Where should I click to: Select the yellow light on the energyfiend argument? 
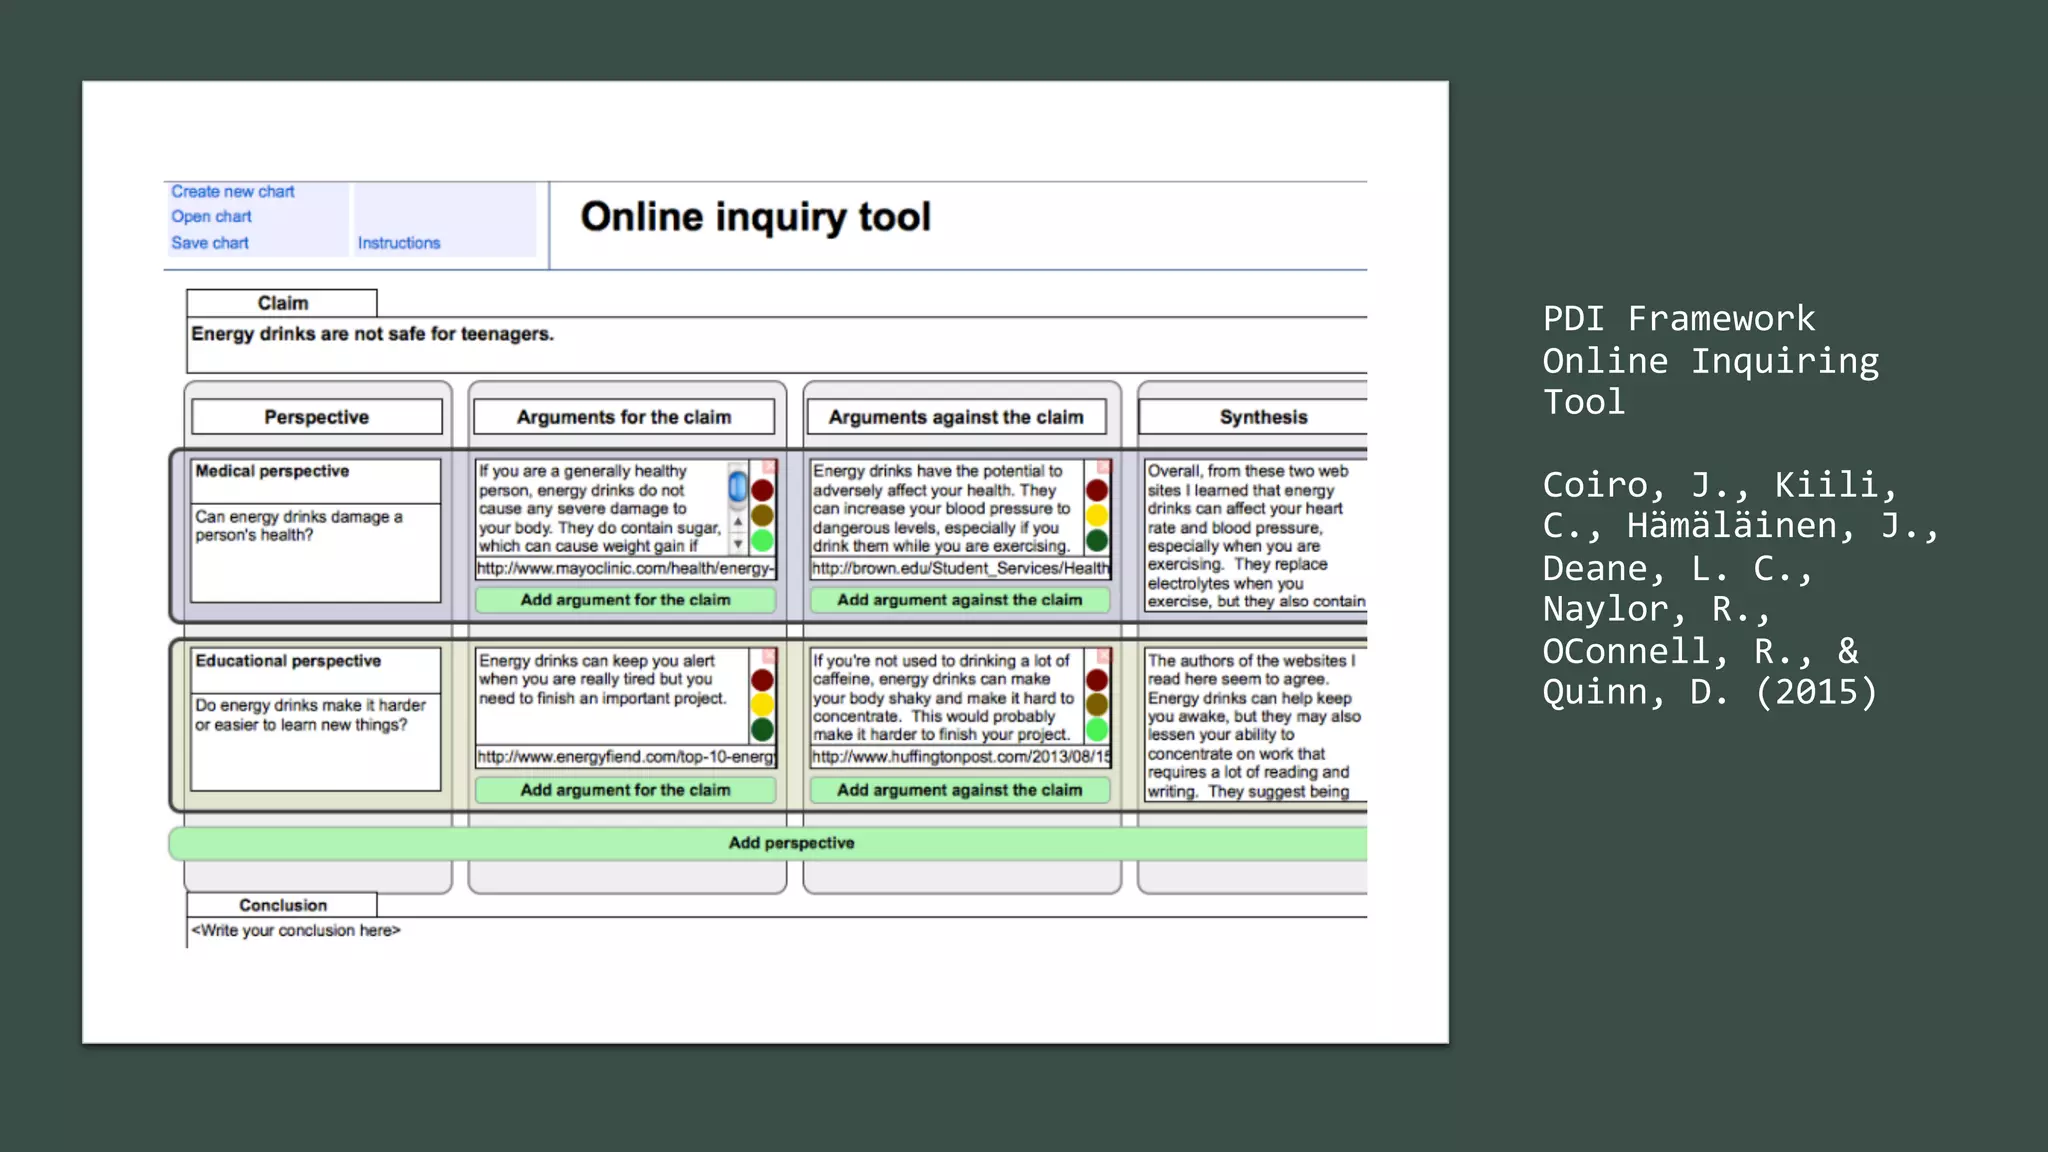[762, 705]
